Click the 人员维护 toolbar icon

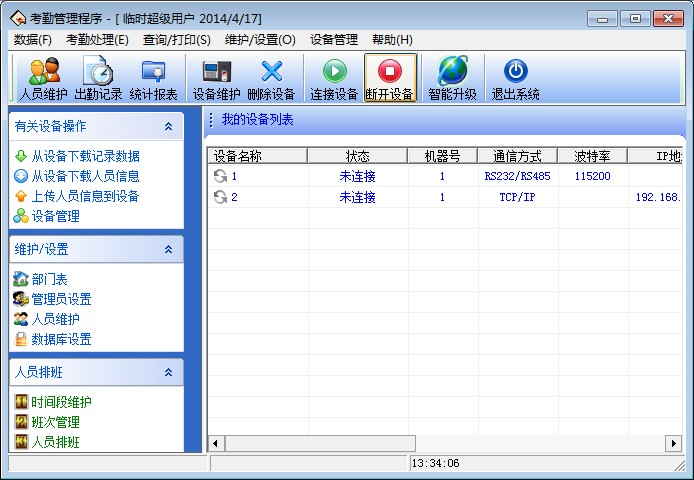(44, 78)
